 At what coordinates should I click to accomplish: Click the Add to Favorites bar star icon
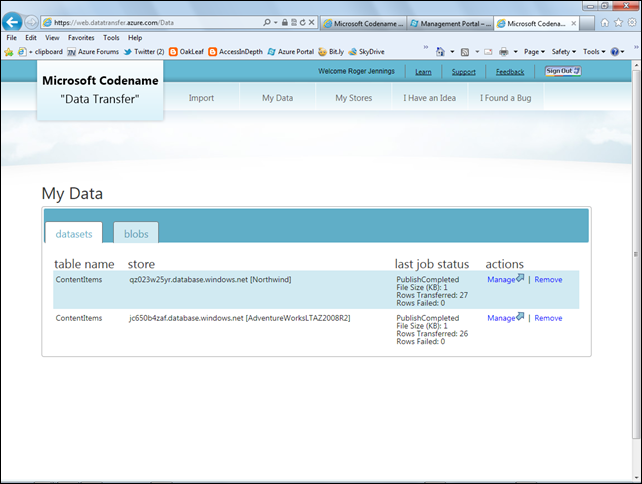(9, 52)
